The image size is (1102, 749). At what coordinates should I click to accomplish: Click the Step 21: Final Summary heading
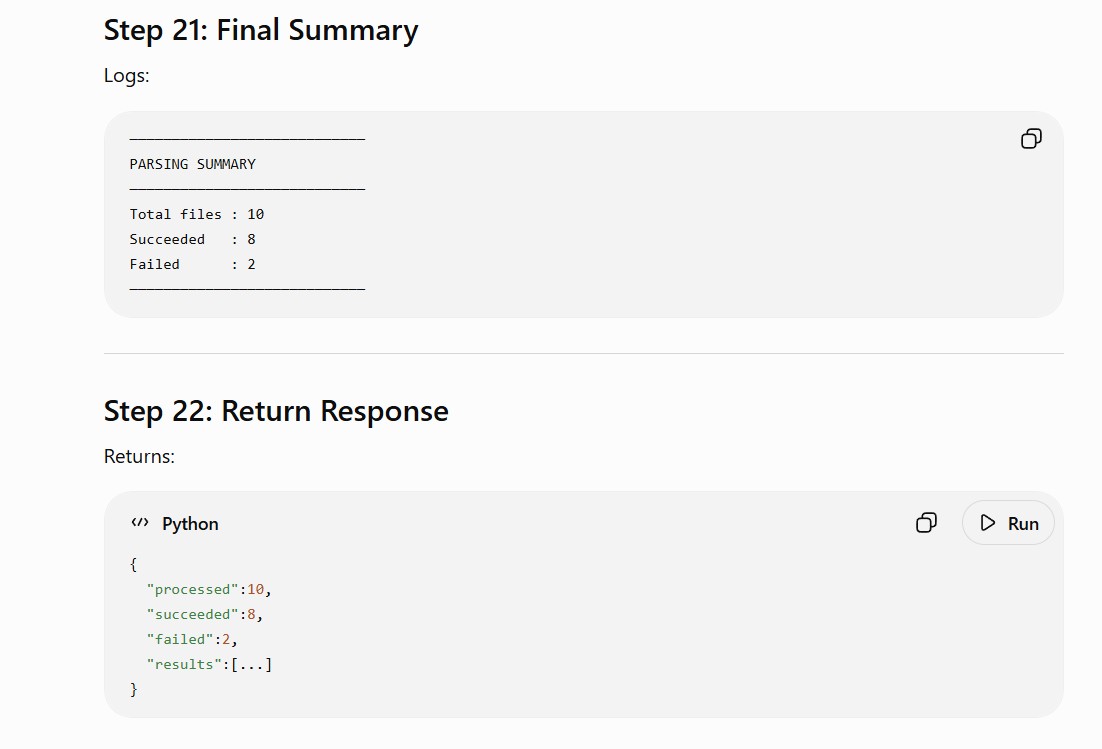click(261, 30)
